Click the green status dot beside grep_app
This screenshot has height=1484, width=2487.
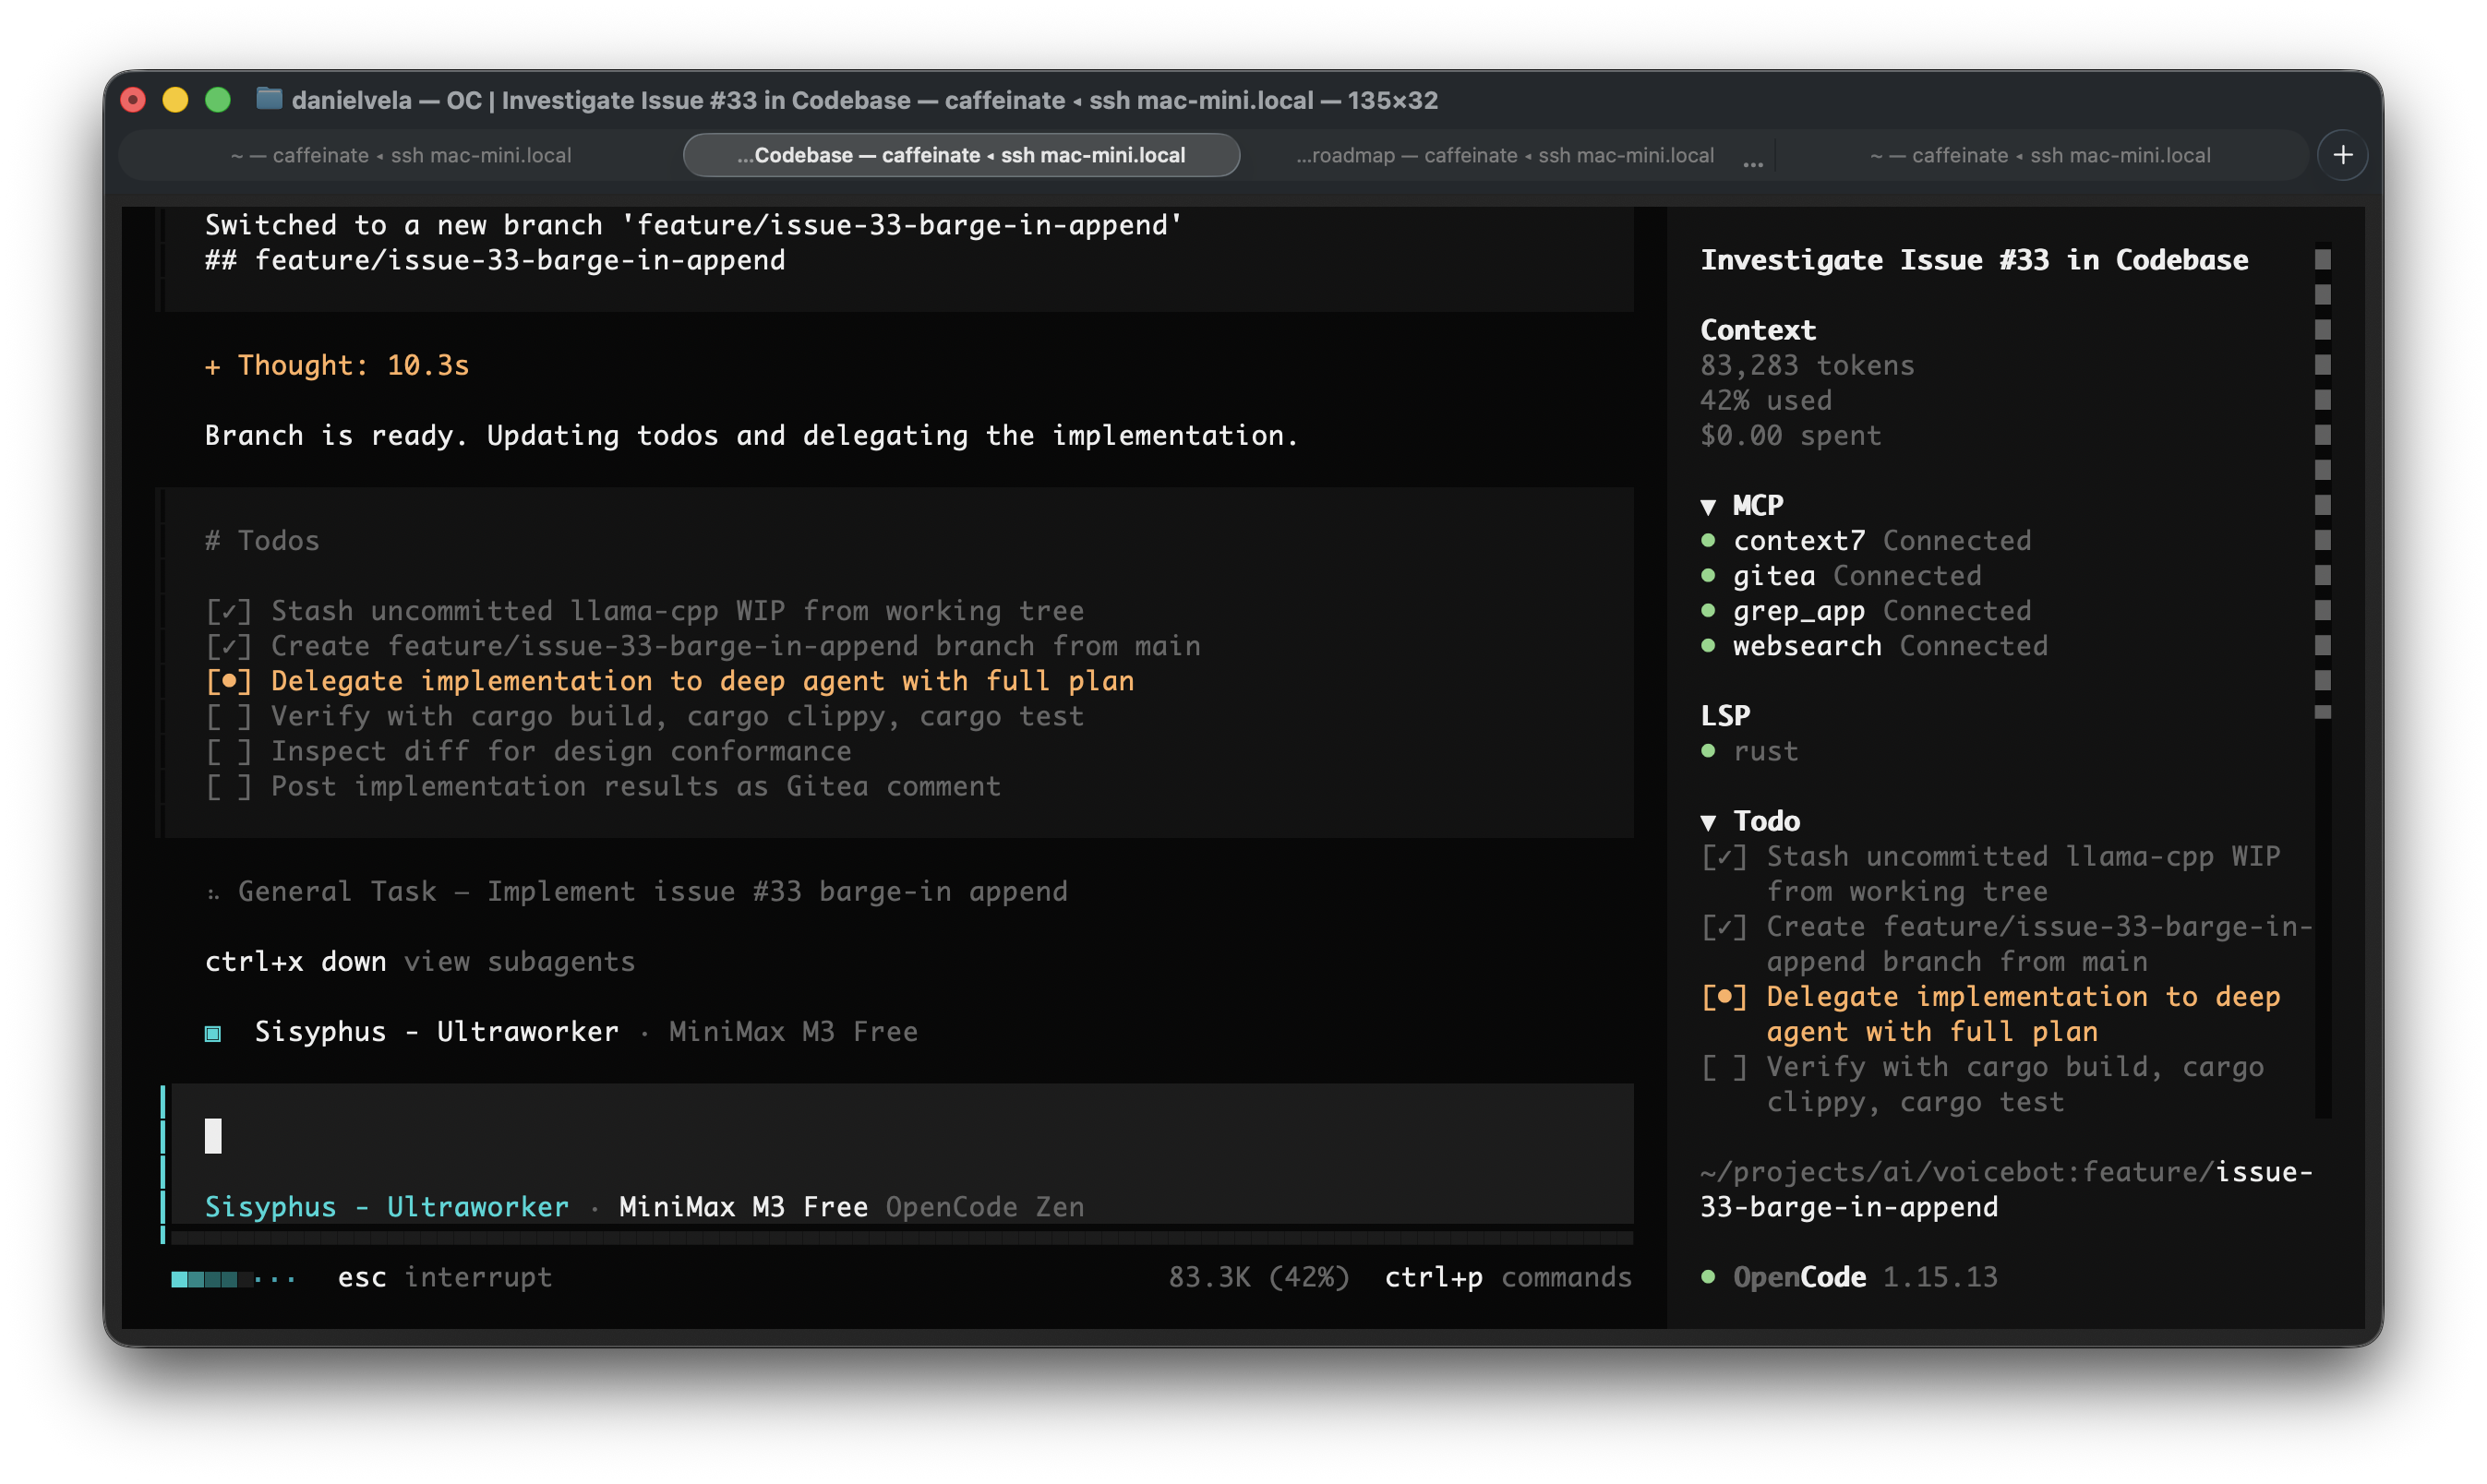pyautogui.click(x=1708, y=611)
